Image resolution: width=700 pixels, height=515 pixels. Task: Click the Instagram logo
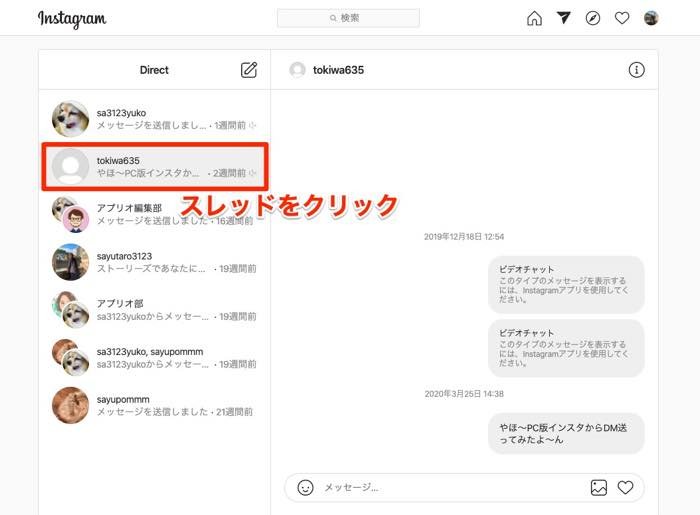tap(72, 19)
